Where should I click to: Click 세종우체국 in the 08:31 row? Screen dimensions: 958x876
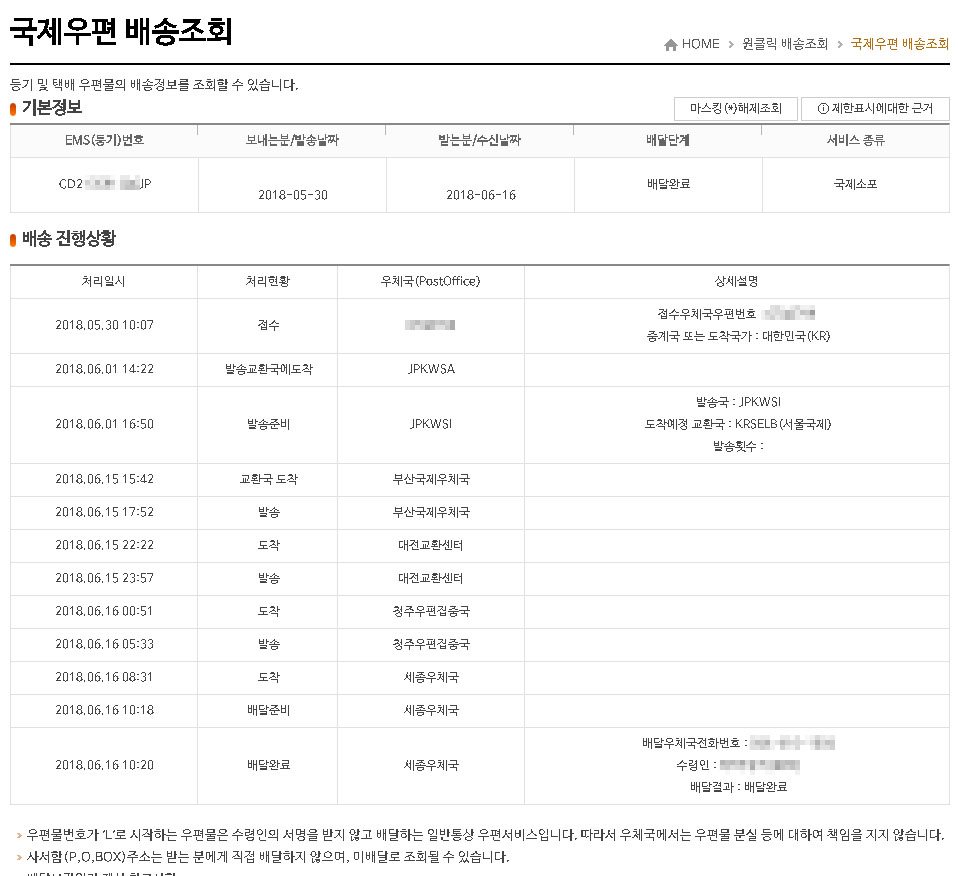point(431,677)
